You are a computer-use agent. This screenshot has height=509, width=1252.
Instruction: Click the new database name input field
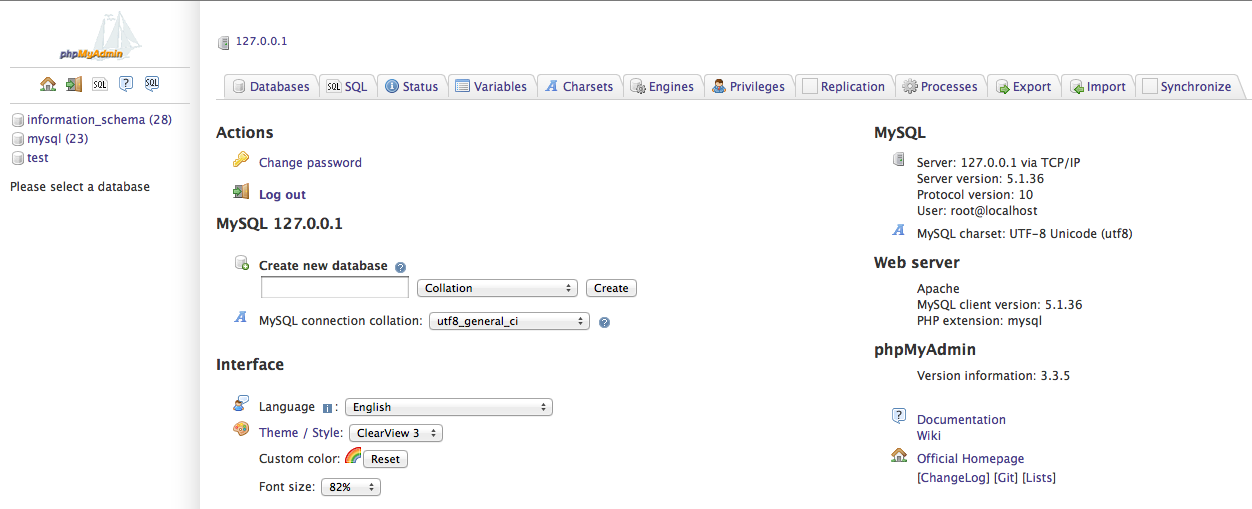click(x=335, y=288)
